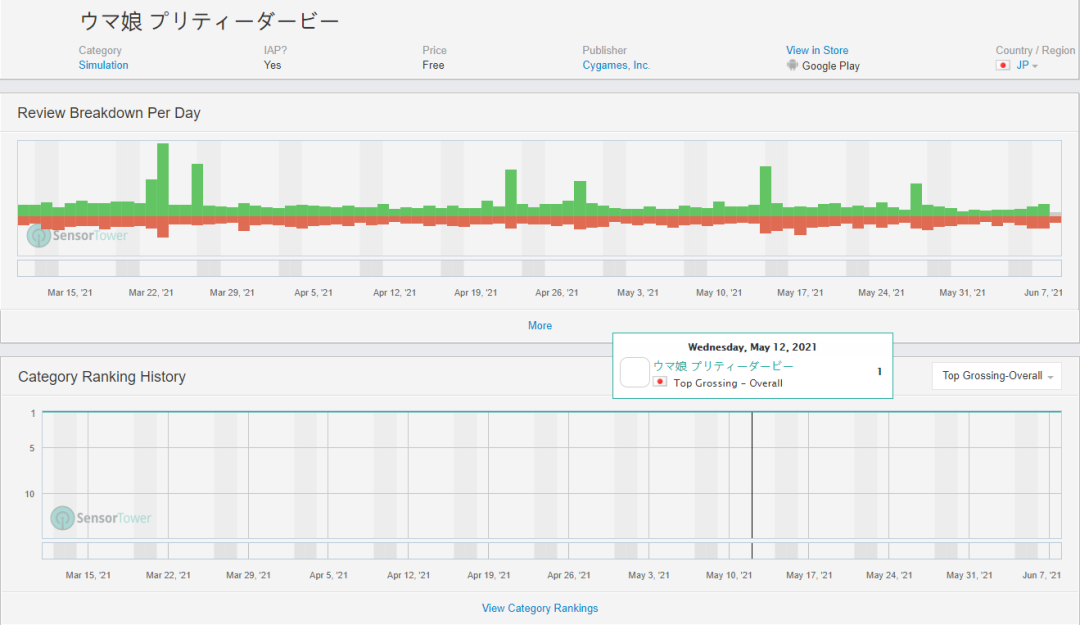This screenshot has width=1080, height=625.
Task: Open the Top Grossing-Overall dropdown
Action: click(x=997, y=376)
